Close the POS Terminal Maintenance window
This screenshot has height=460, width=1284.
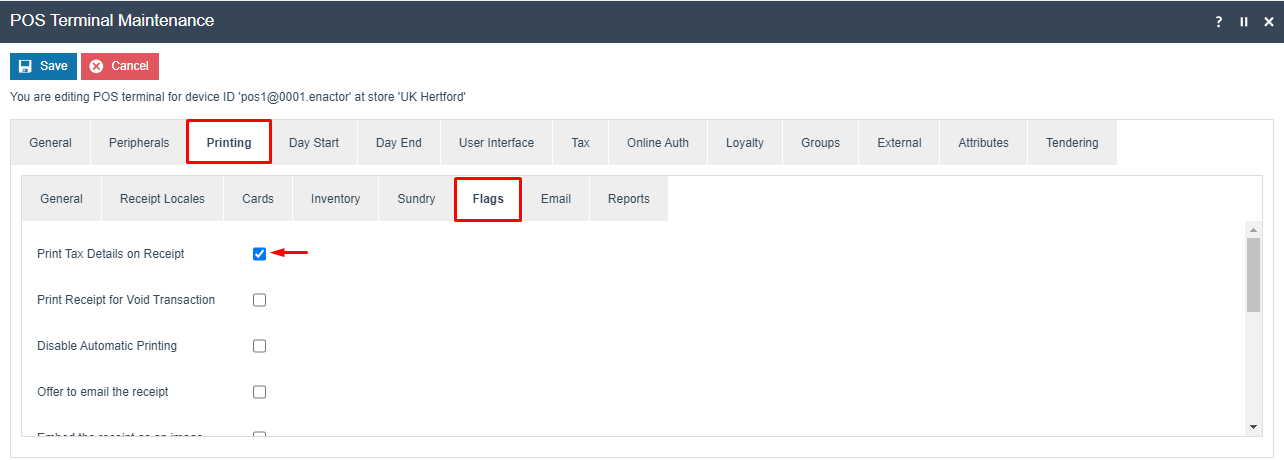point(1269,21)
